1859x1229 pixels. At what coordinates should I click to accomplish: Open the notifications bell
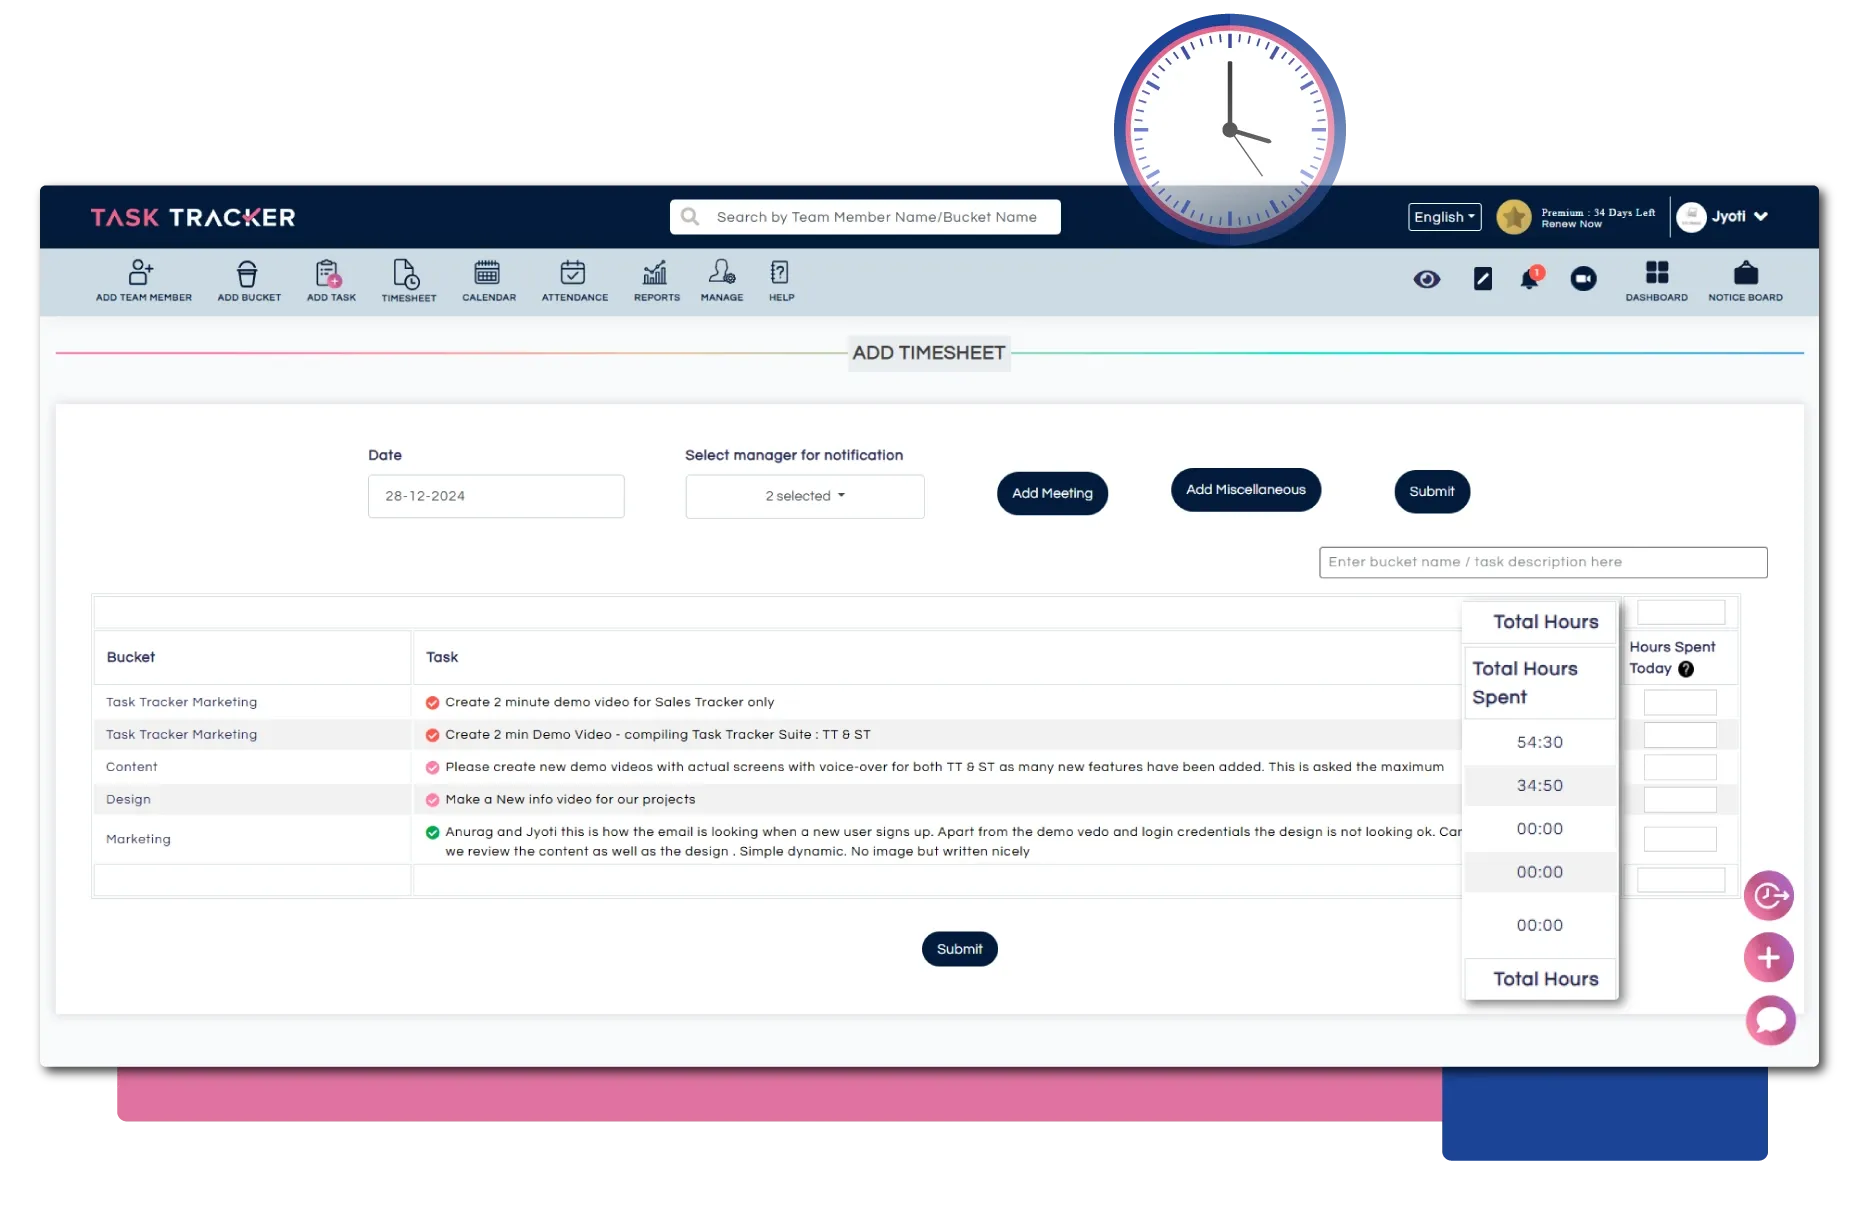[x=1529, y=279]
